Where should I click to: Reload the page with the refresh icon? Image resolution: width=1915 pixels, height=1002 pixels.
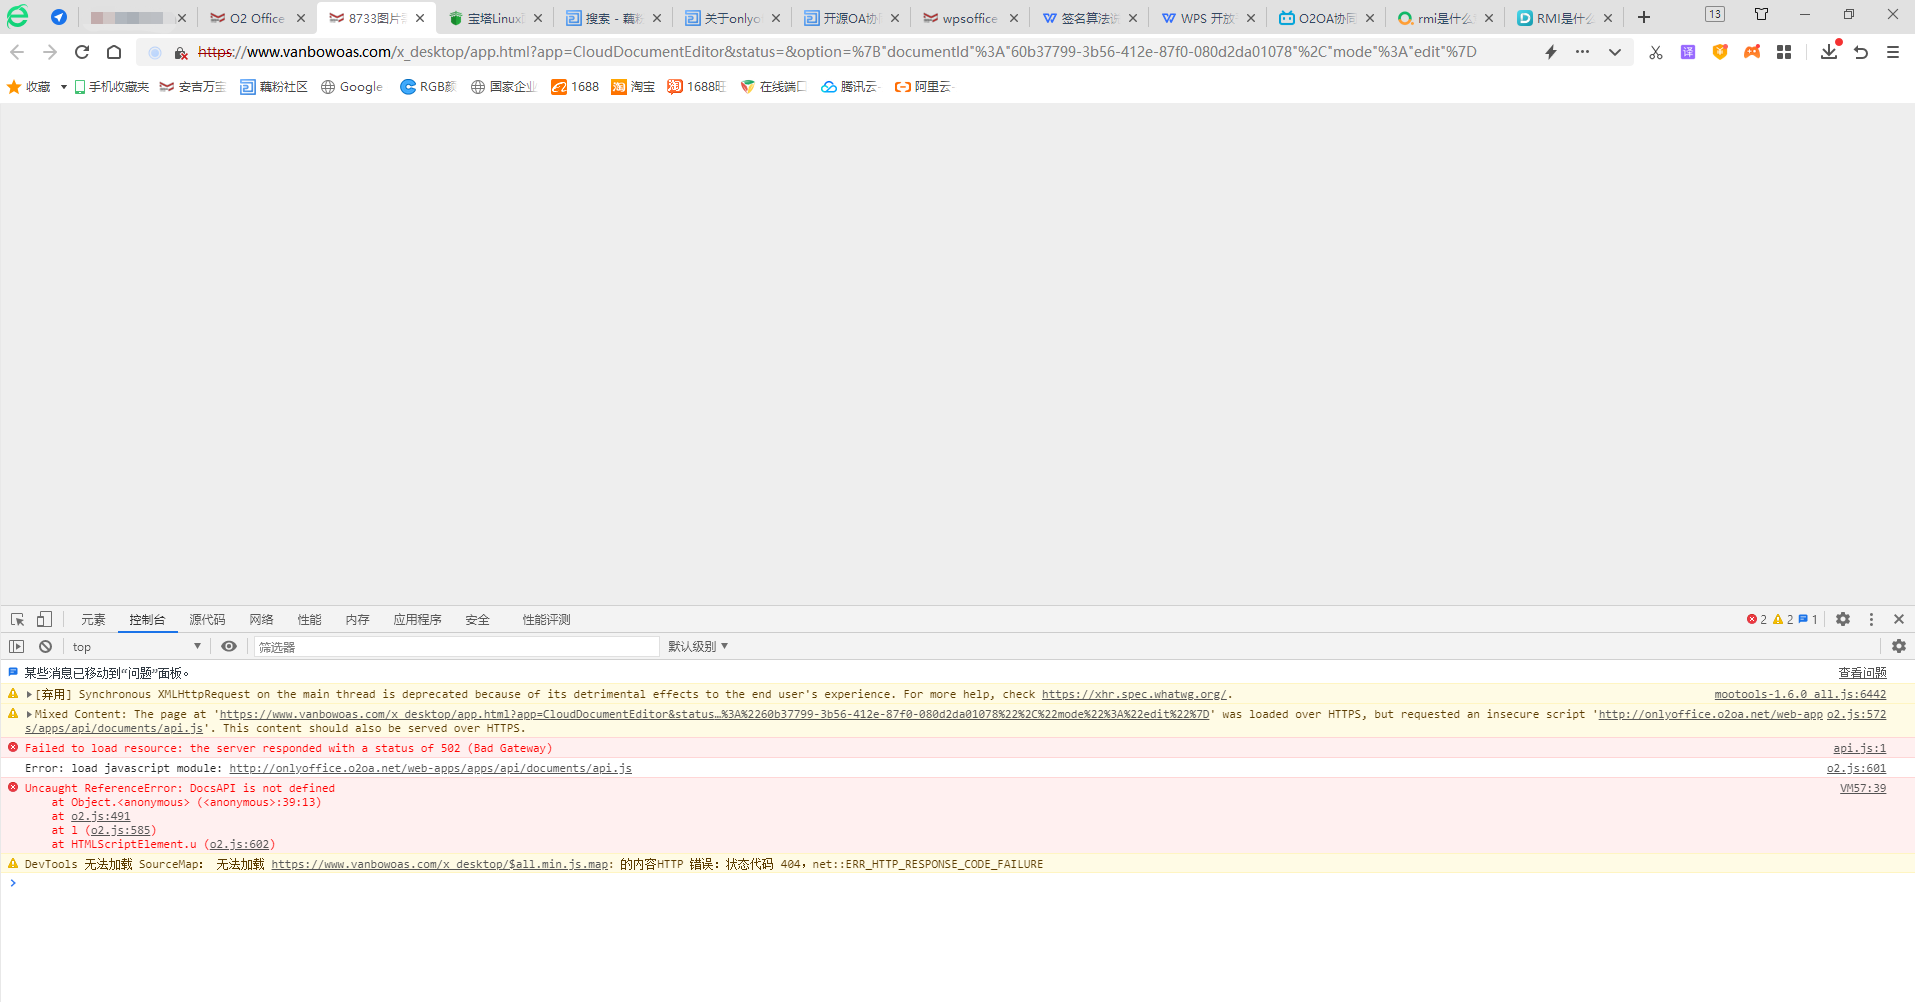(x=82, y=52)
